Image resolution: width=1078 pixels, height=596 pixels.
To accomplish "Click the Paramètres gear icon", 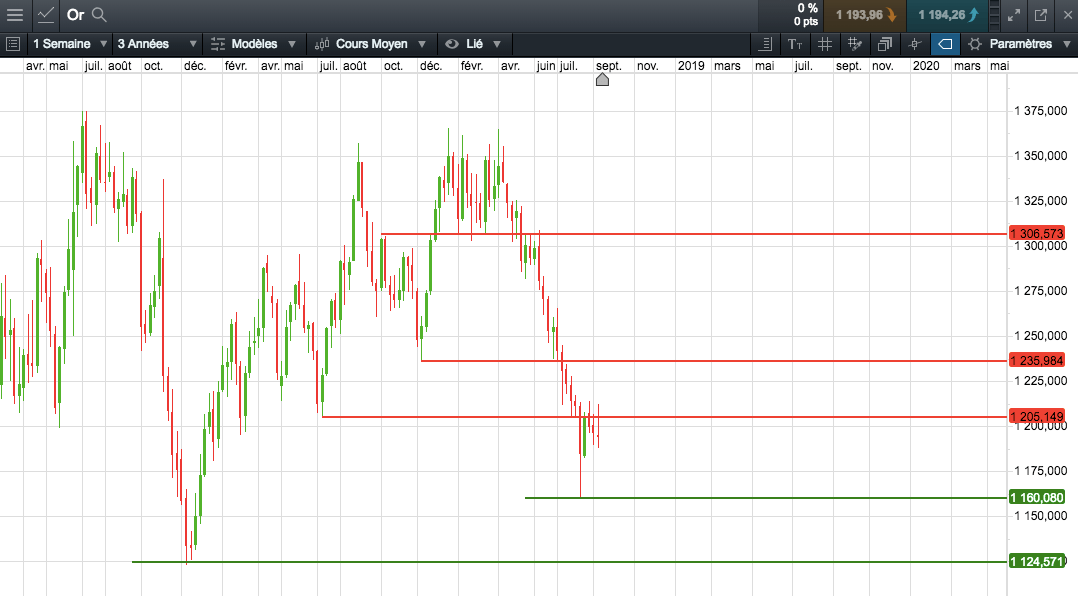I will pyautogui.click(x=974, y=44).
